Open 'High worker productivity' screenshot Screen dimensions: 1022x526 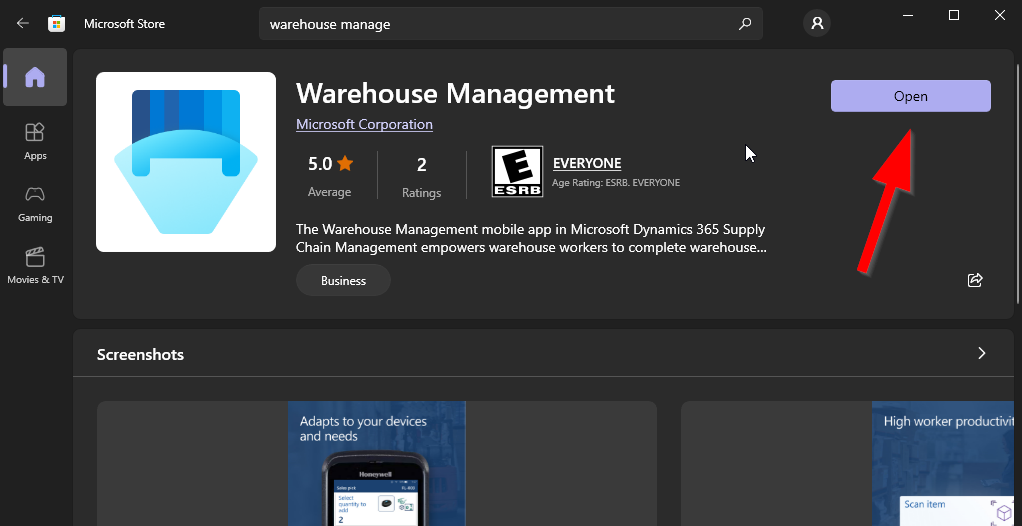pos(847,463)
